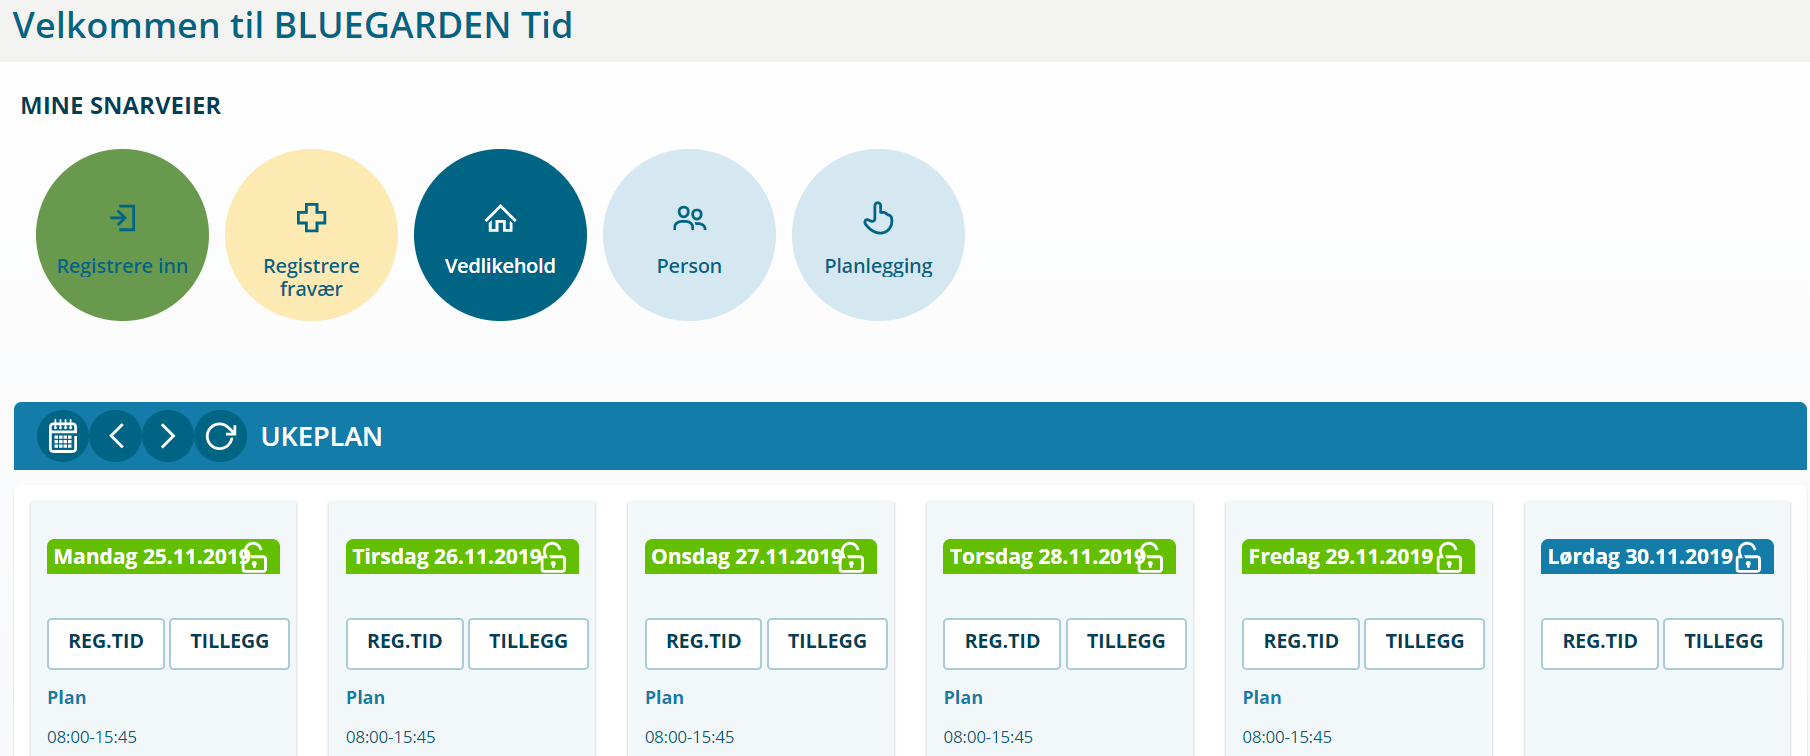Click TILLEGG for Torsdag 28.11.2019
Viewport: 1810px width, 756px height.
[x=1126, y=643]
